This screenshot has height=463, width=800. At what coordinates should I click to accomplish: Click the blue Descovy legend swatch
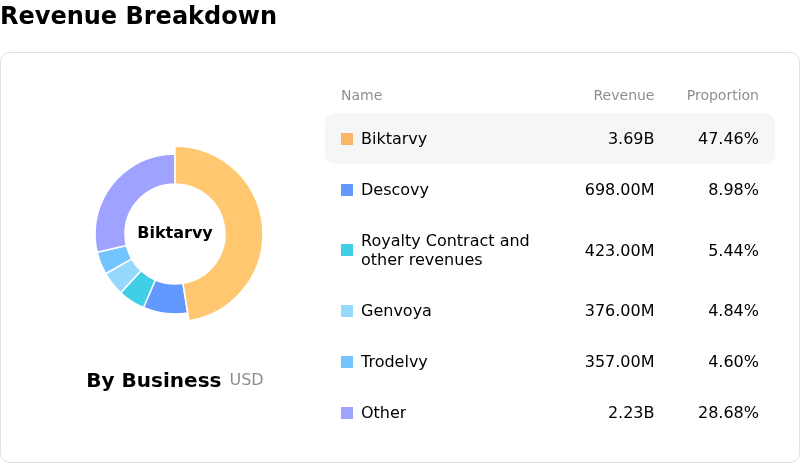pyautogui.click(x=347, y=190)
